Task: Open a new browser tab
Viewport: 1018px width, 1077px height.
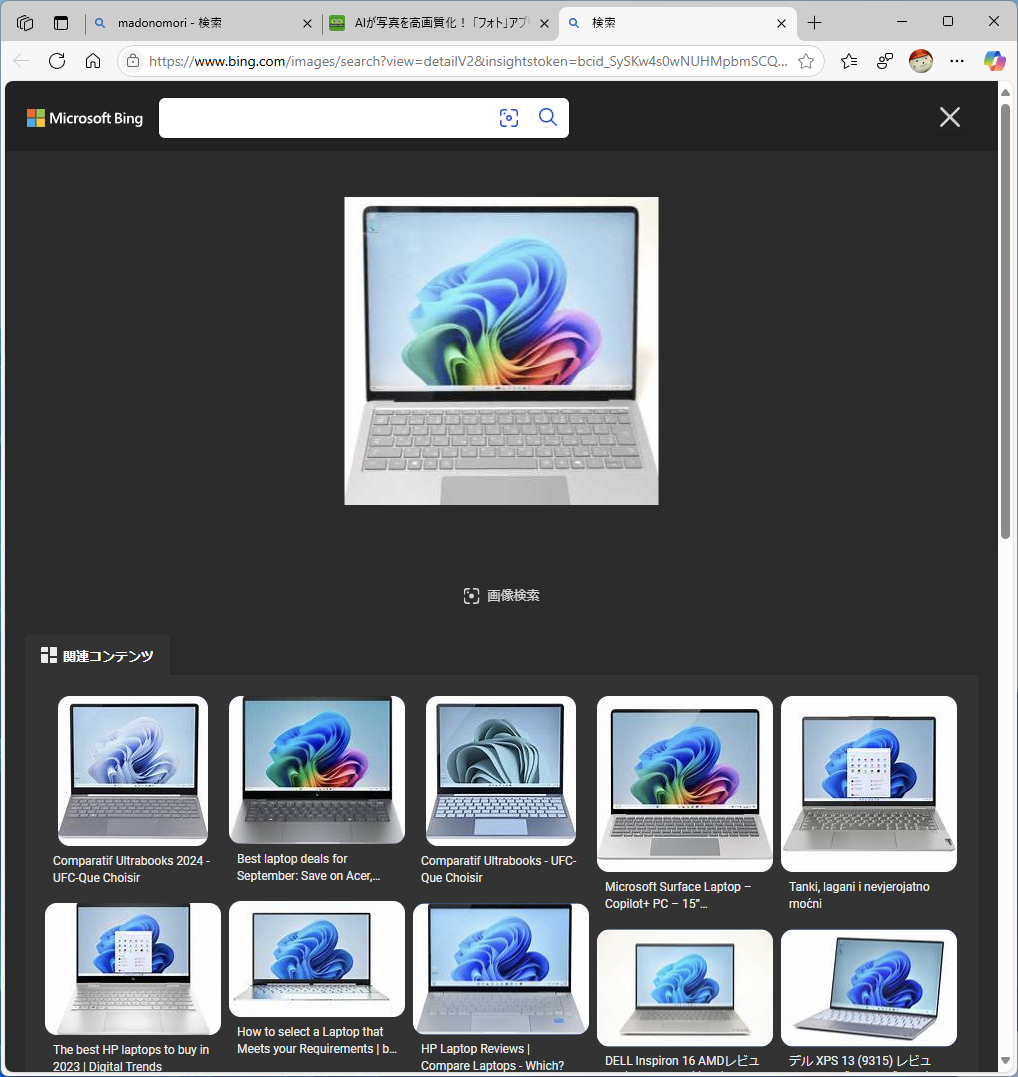Action: click(x=815, y=23)
